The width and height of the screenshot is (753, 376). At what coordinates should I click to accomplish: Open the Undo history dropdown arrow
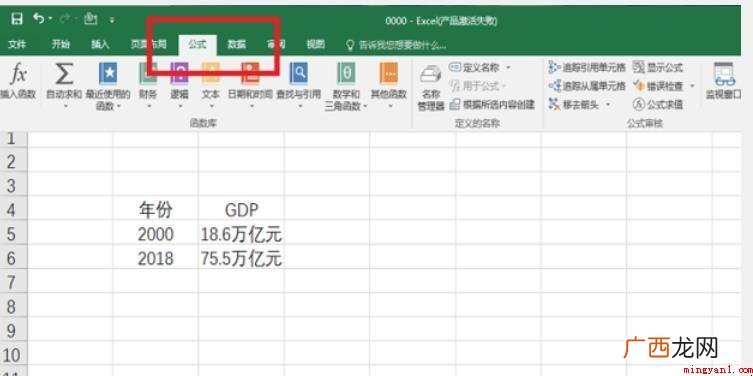click(x=50, y=20)
